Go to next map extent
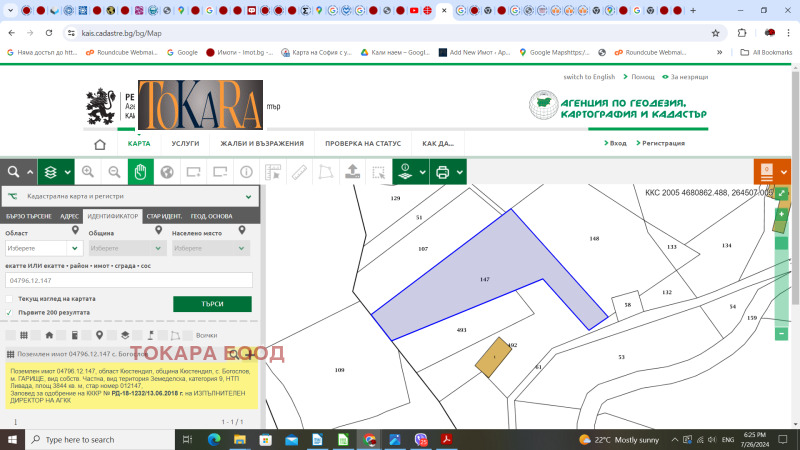Screen dimensions: 800x450 (220, 172)
